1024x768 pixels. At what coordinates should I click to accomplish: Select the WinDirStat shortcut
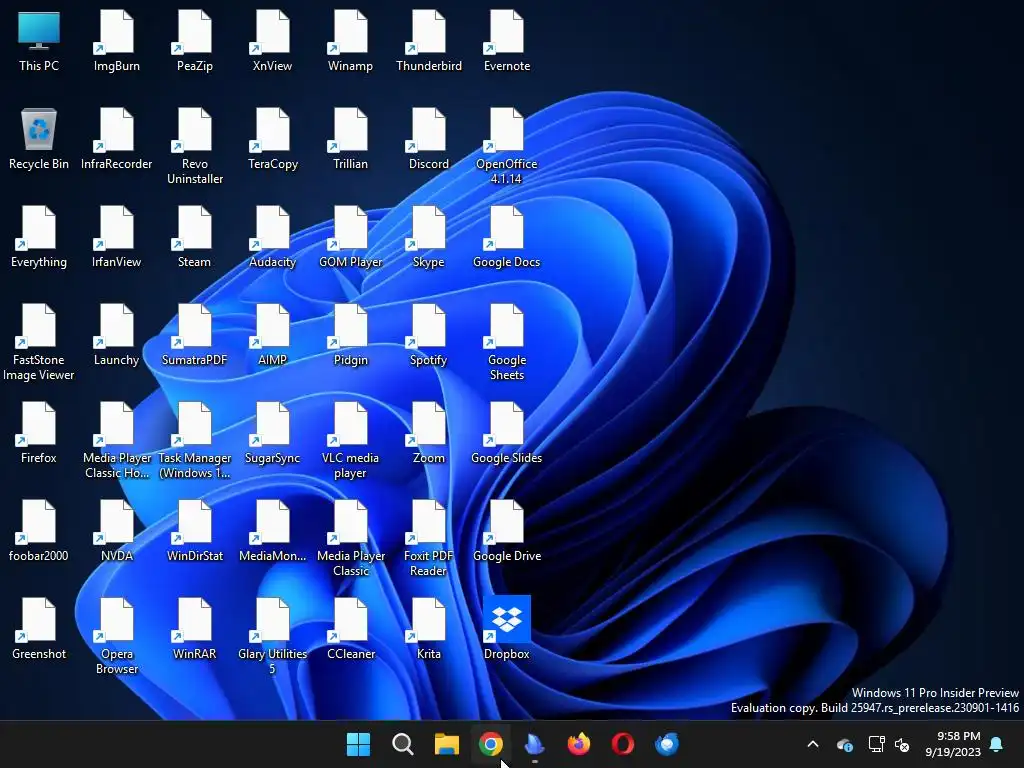[x=195, y=532]
